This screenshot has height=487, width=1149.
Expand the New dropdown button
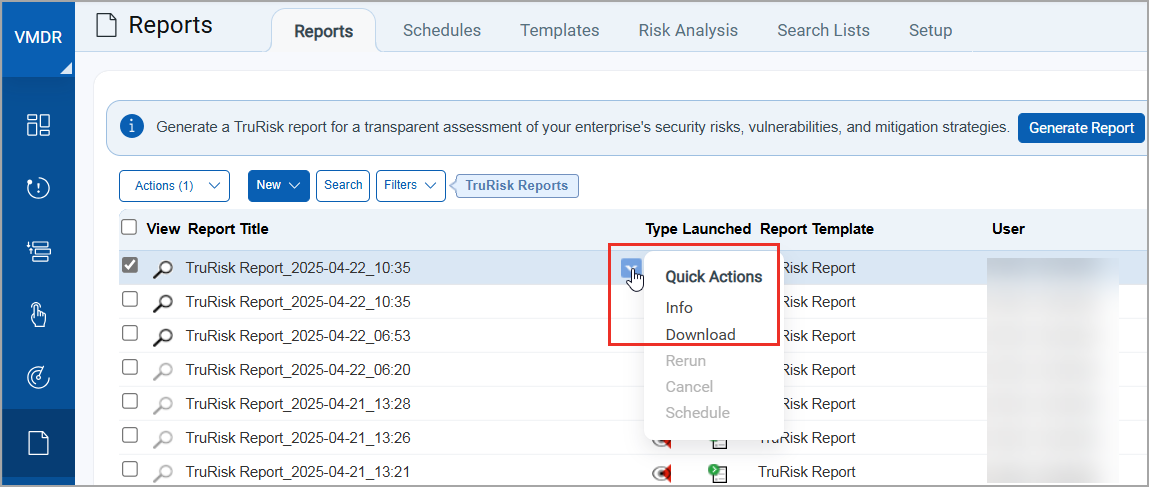coord(278,186)
